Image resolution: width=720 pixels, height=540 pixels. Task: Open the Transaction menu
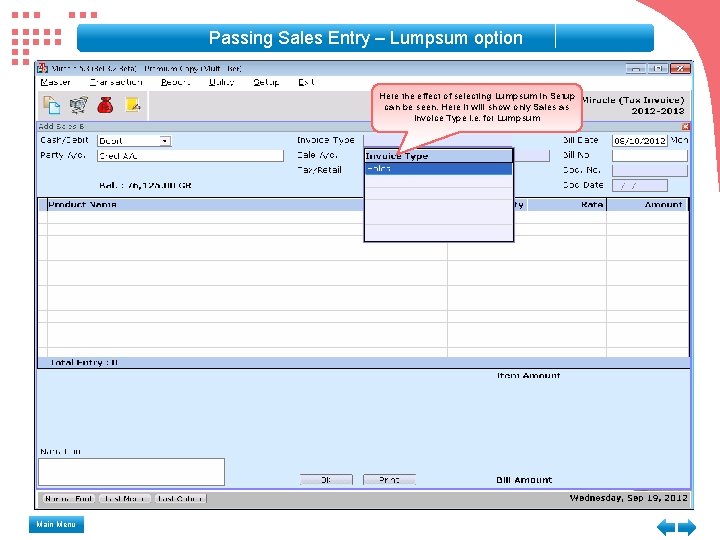[116, 82]
